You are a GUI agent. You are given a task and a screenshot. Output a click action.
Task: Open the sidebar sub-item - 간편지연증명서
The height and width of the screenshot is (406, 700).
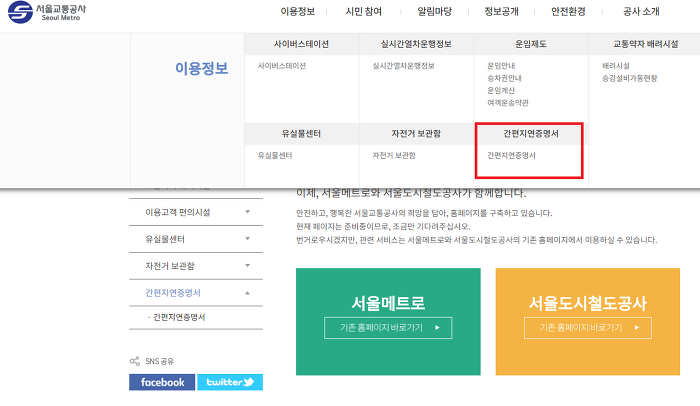point(176,317)
